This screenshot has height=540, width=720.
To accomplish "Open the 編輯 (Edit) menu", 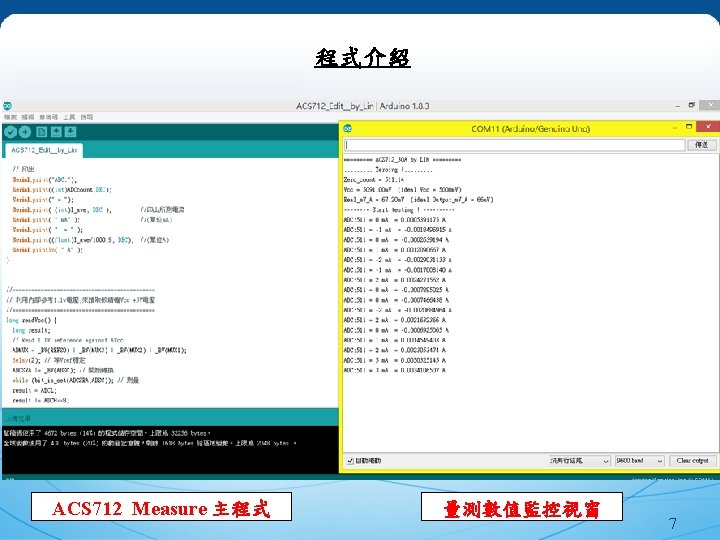I will (x=28, y=118).
